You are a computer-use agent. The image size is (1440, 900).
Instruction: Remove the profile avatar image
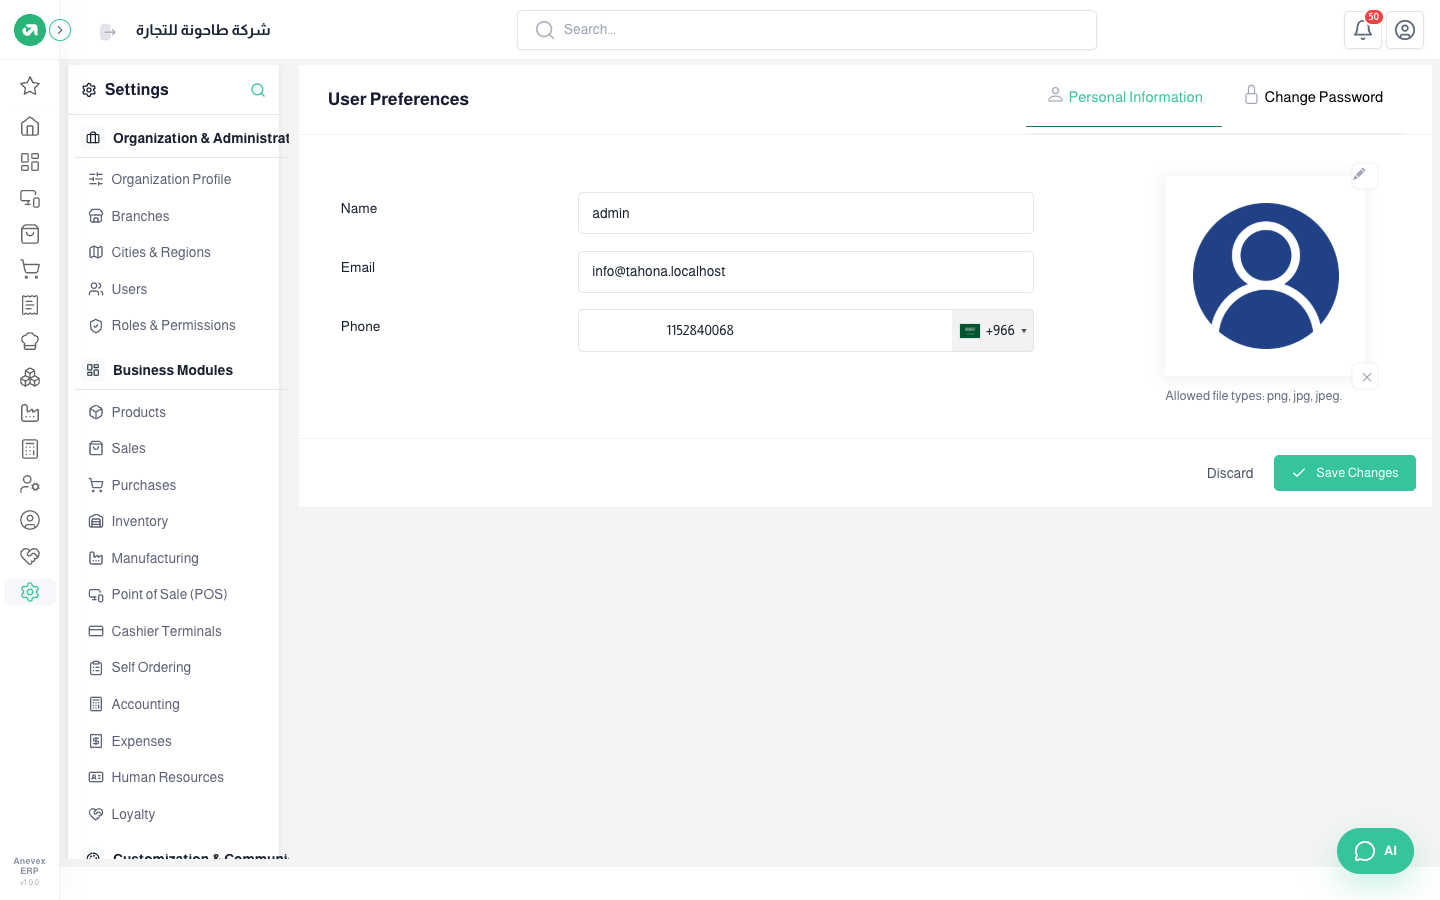pos(1366,377)
